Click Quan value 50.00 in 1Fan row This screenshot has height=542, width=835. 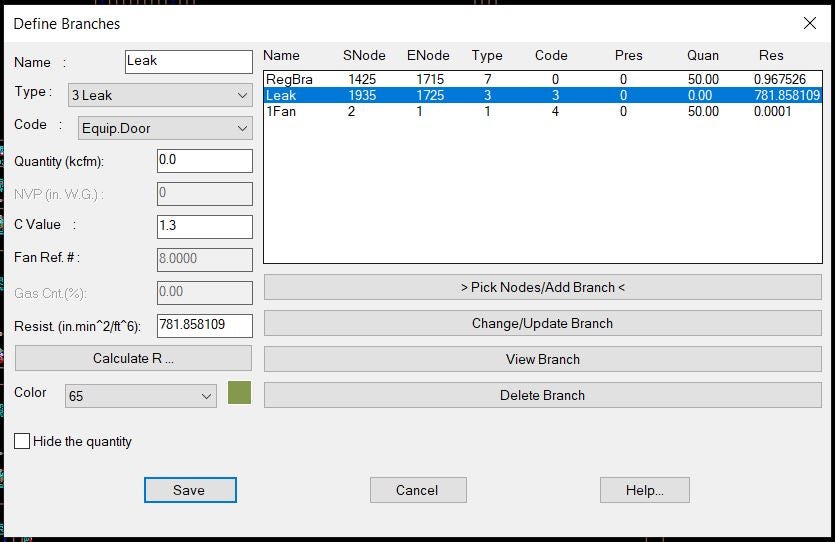coord(703,111)
